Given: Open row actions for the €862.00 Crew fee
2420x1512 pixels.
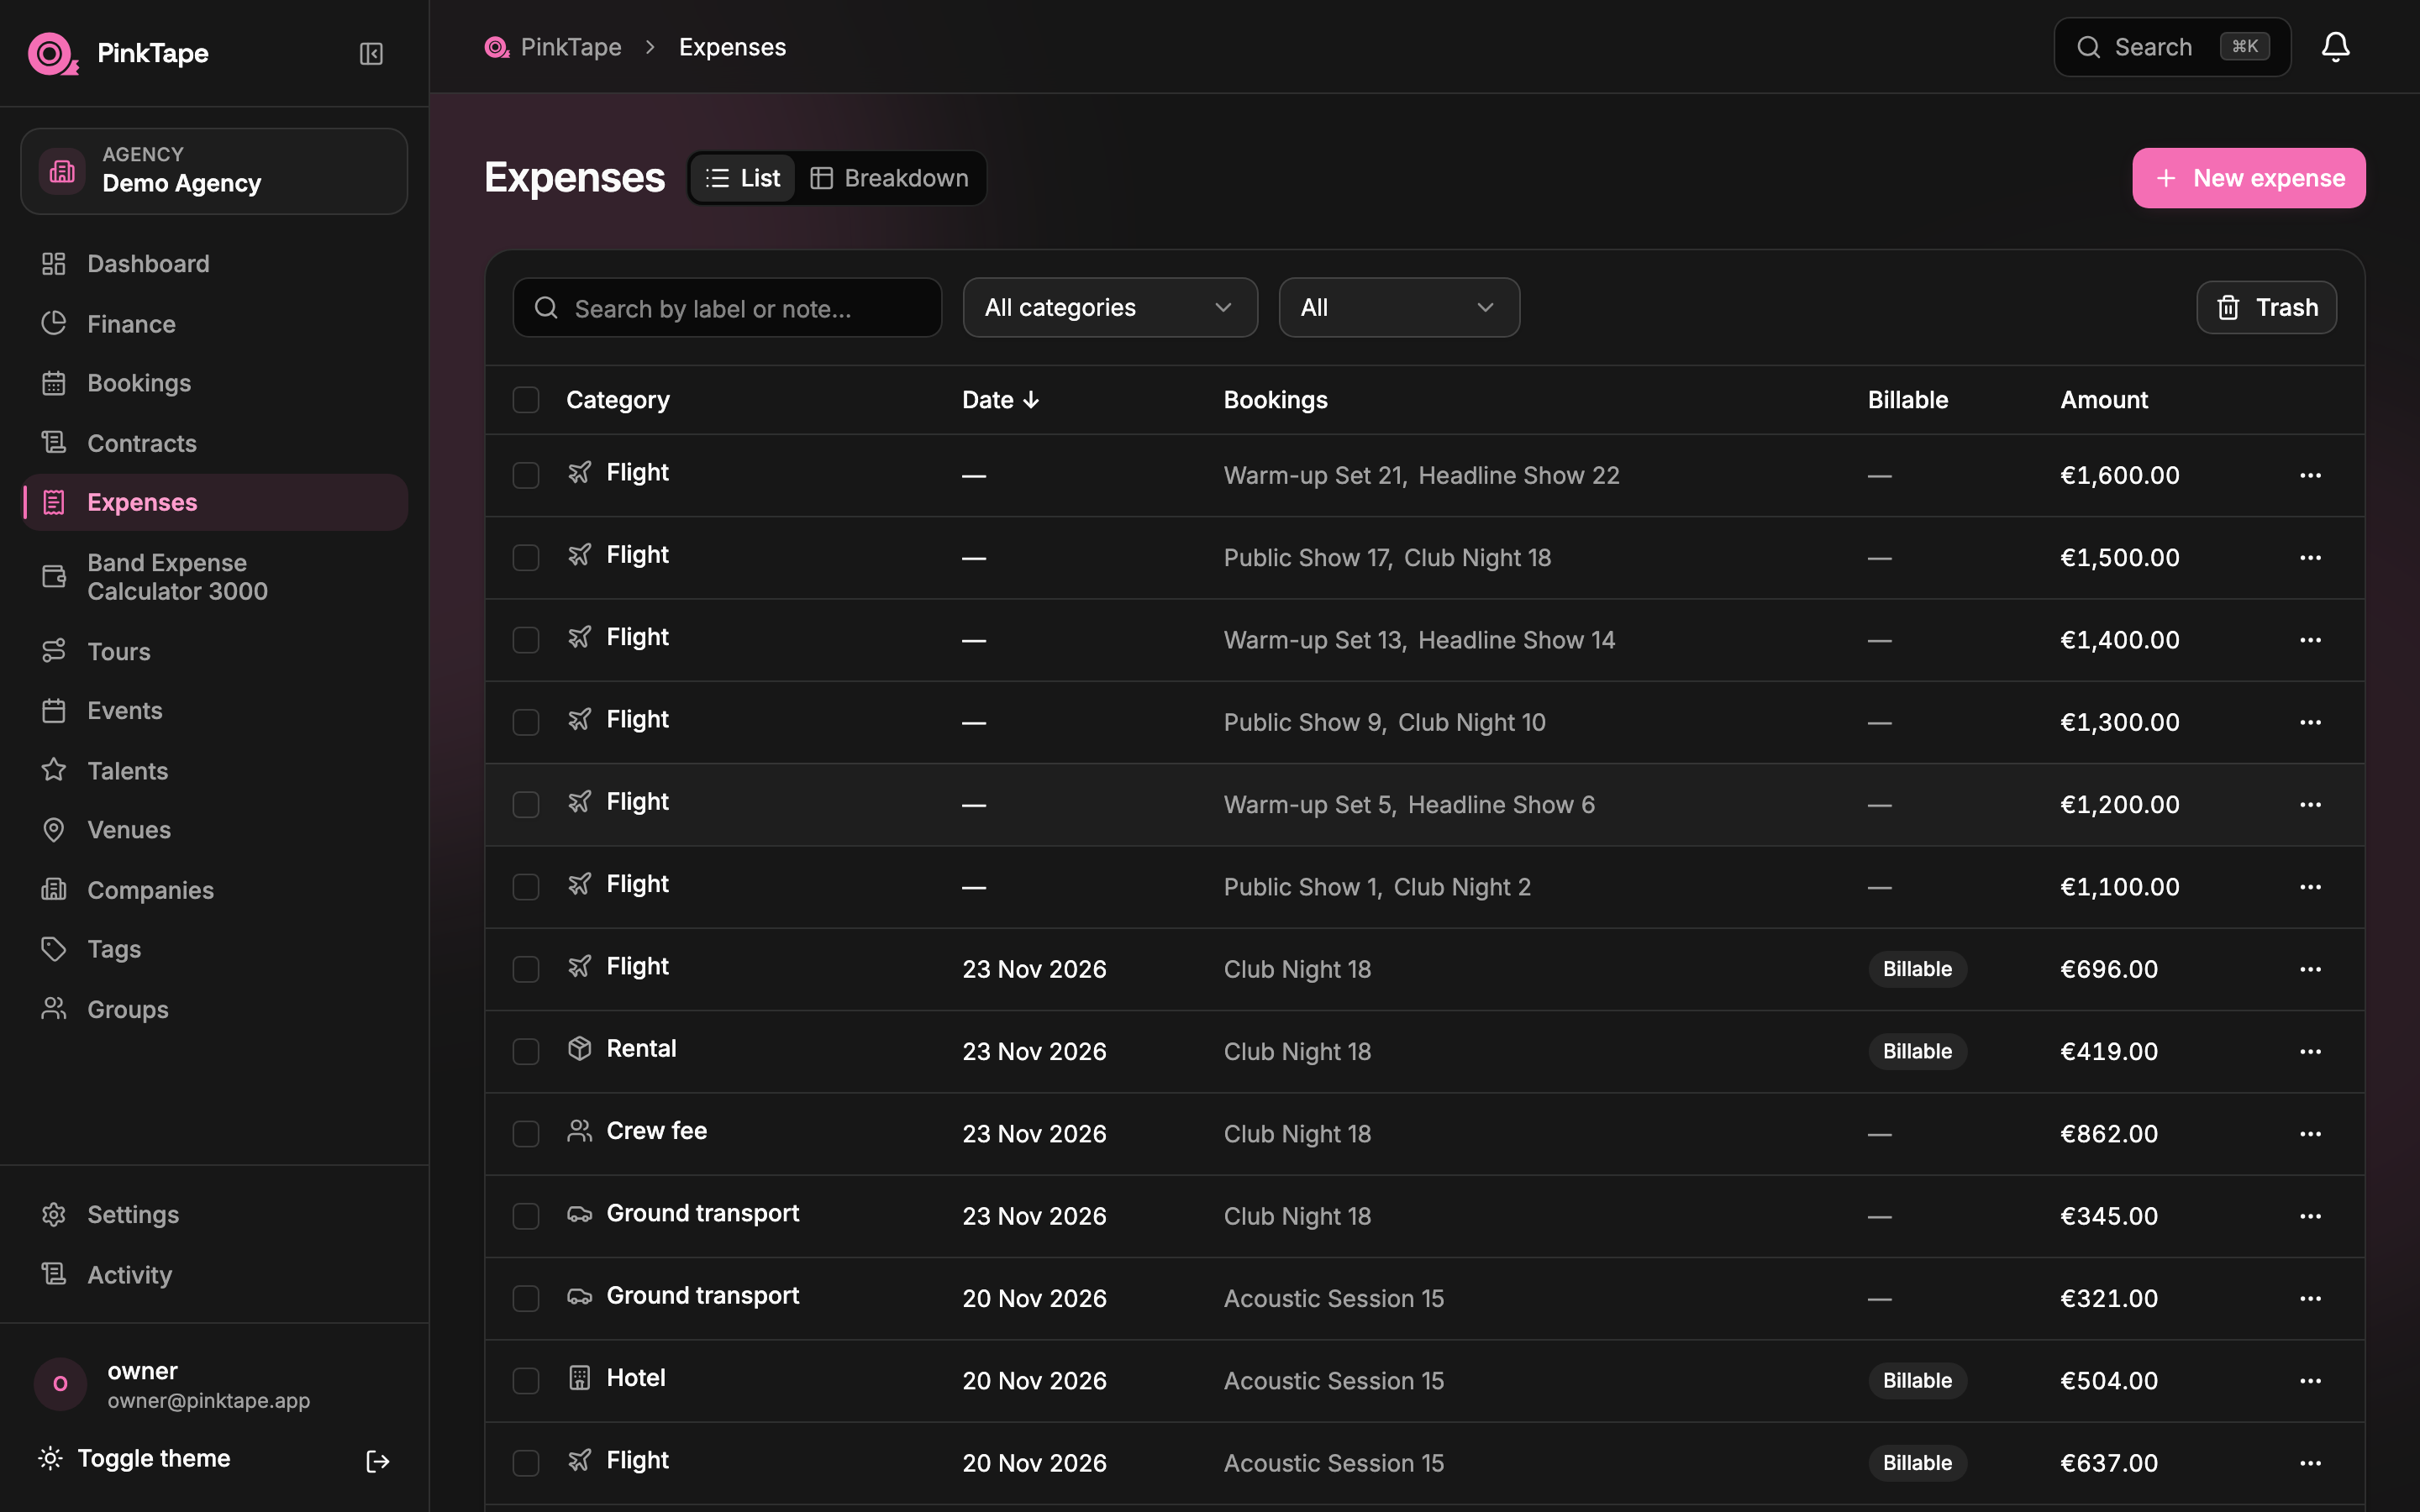Looking at the screenshot, I should click(x=2310, y=1134).
